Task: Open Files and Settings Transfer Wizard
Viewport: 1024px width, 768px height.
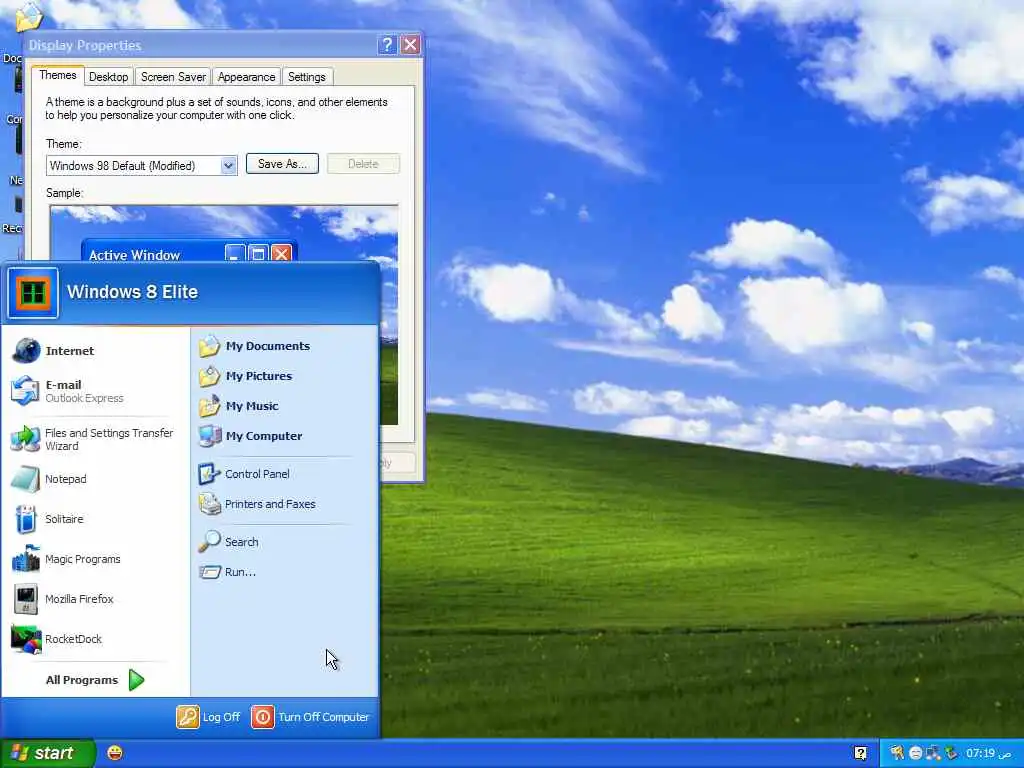Action: point(93,440)
